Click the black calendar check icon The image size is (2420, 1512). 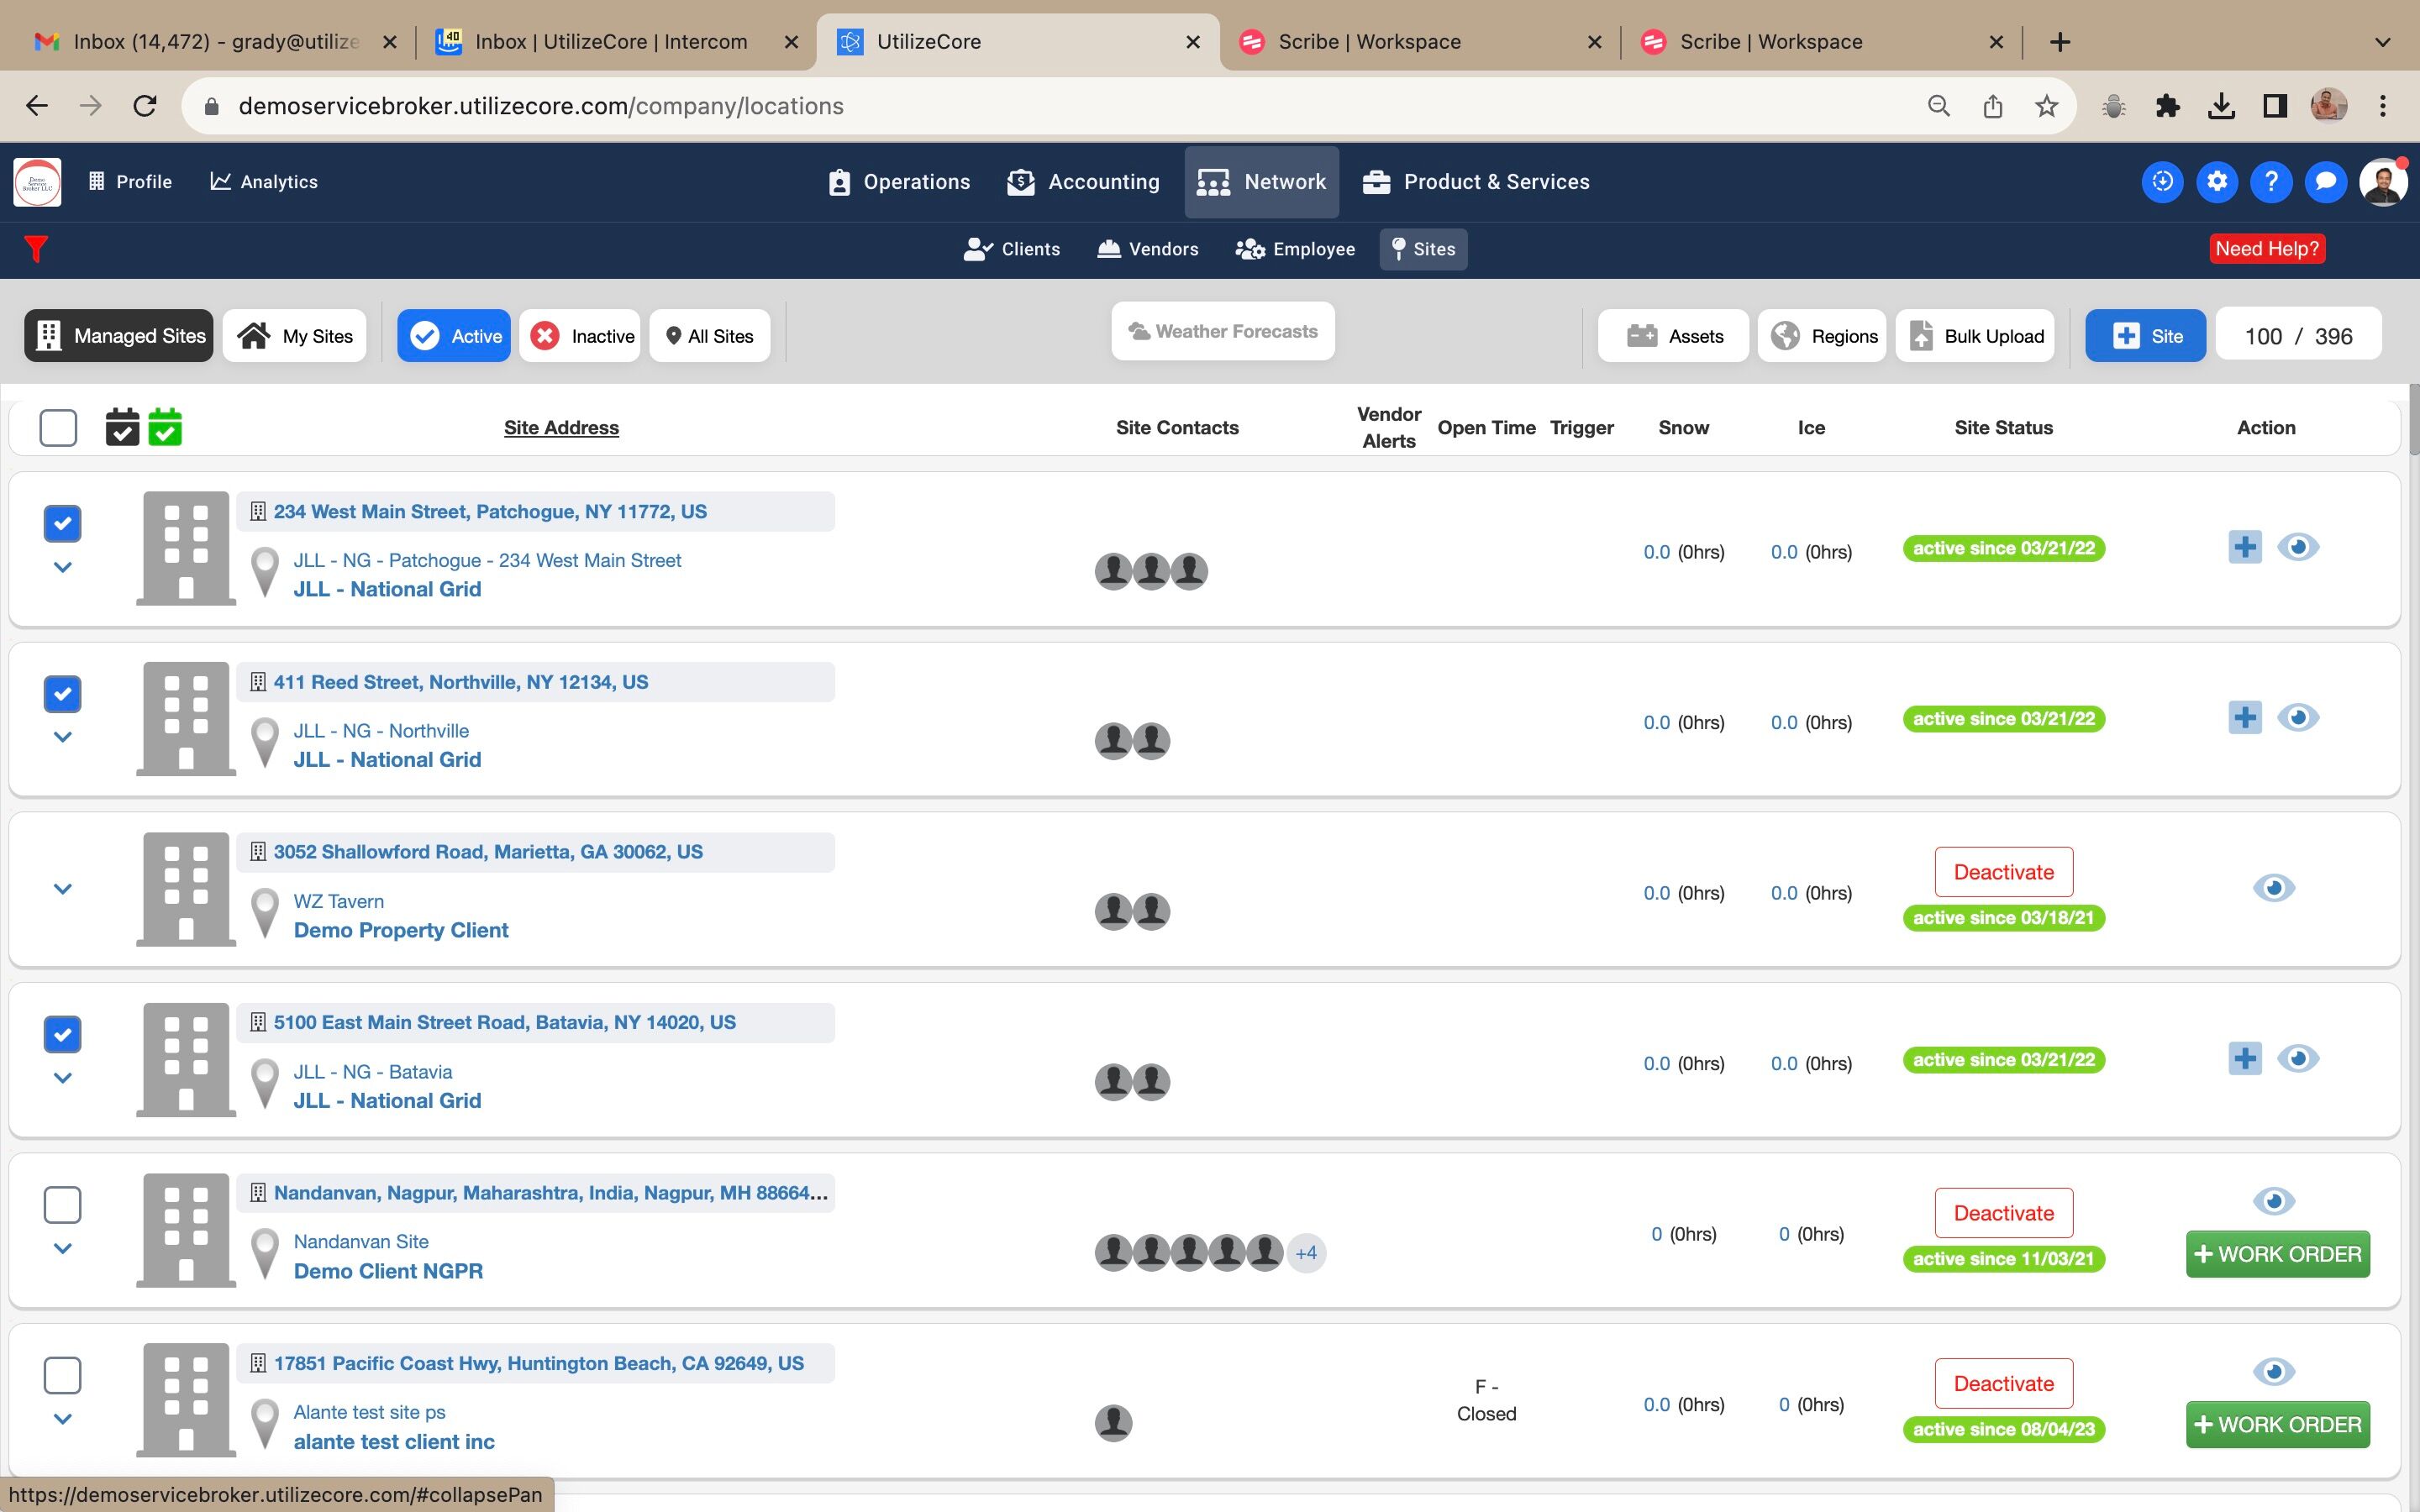click(122, 427)
